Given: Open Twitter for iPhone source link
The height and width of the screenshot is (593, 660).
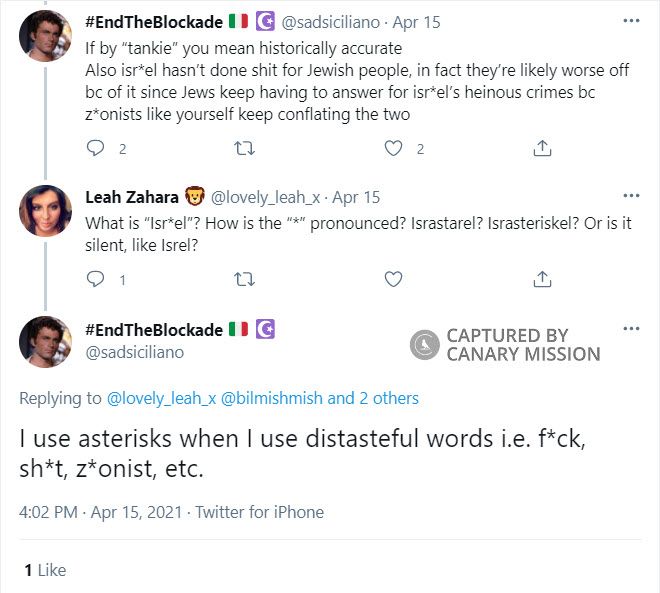Looking at the screenshot, I should coord(259,512).
